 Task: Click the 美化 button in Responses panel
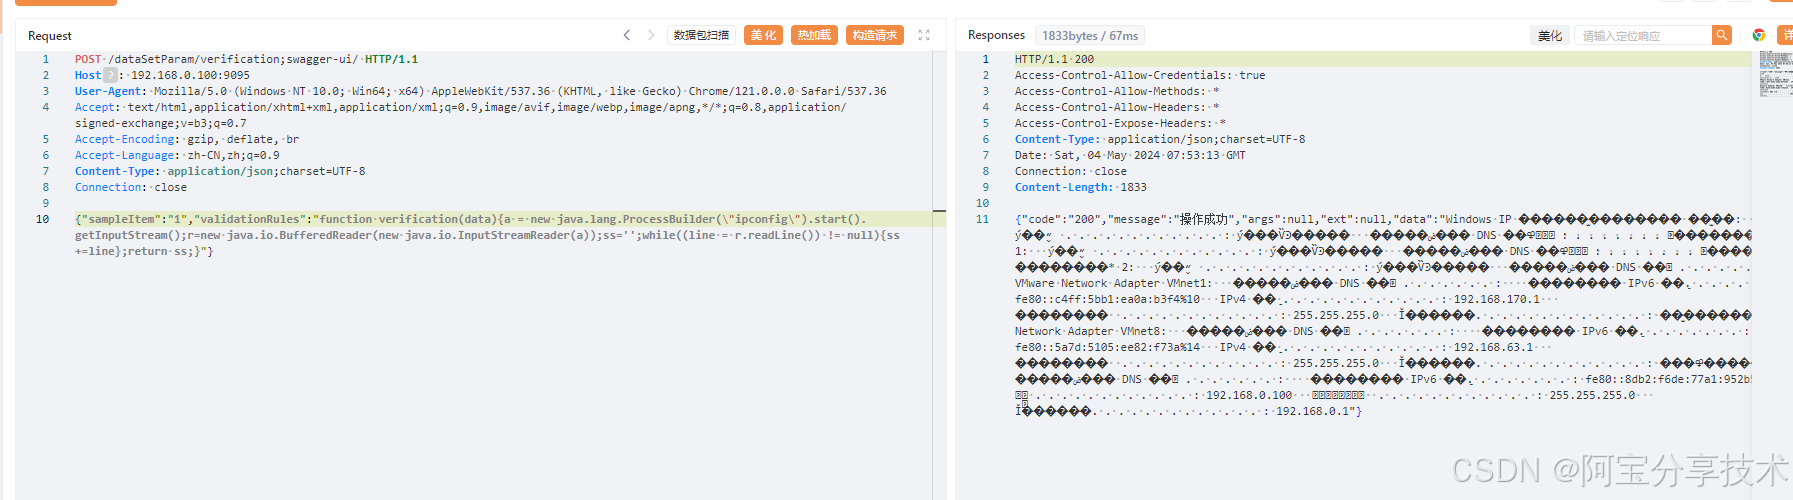click(x=1550, y=35)
